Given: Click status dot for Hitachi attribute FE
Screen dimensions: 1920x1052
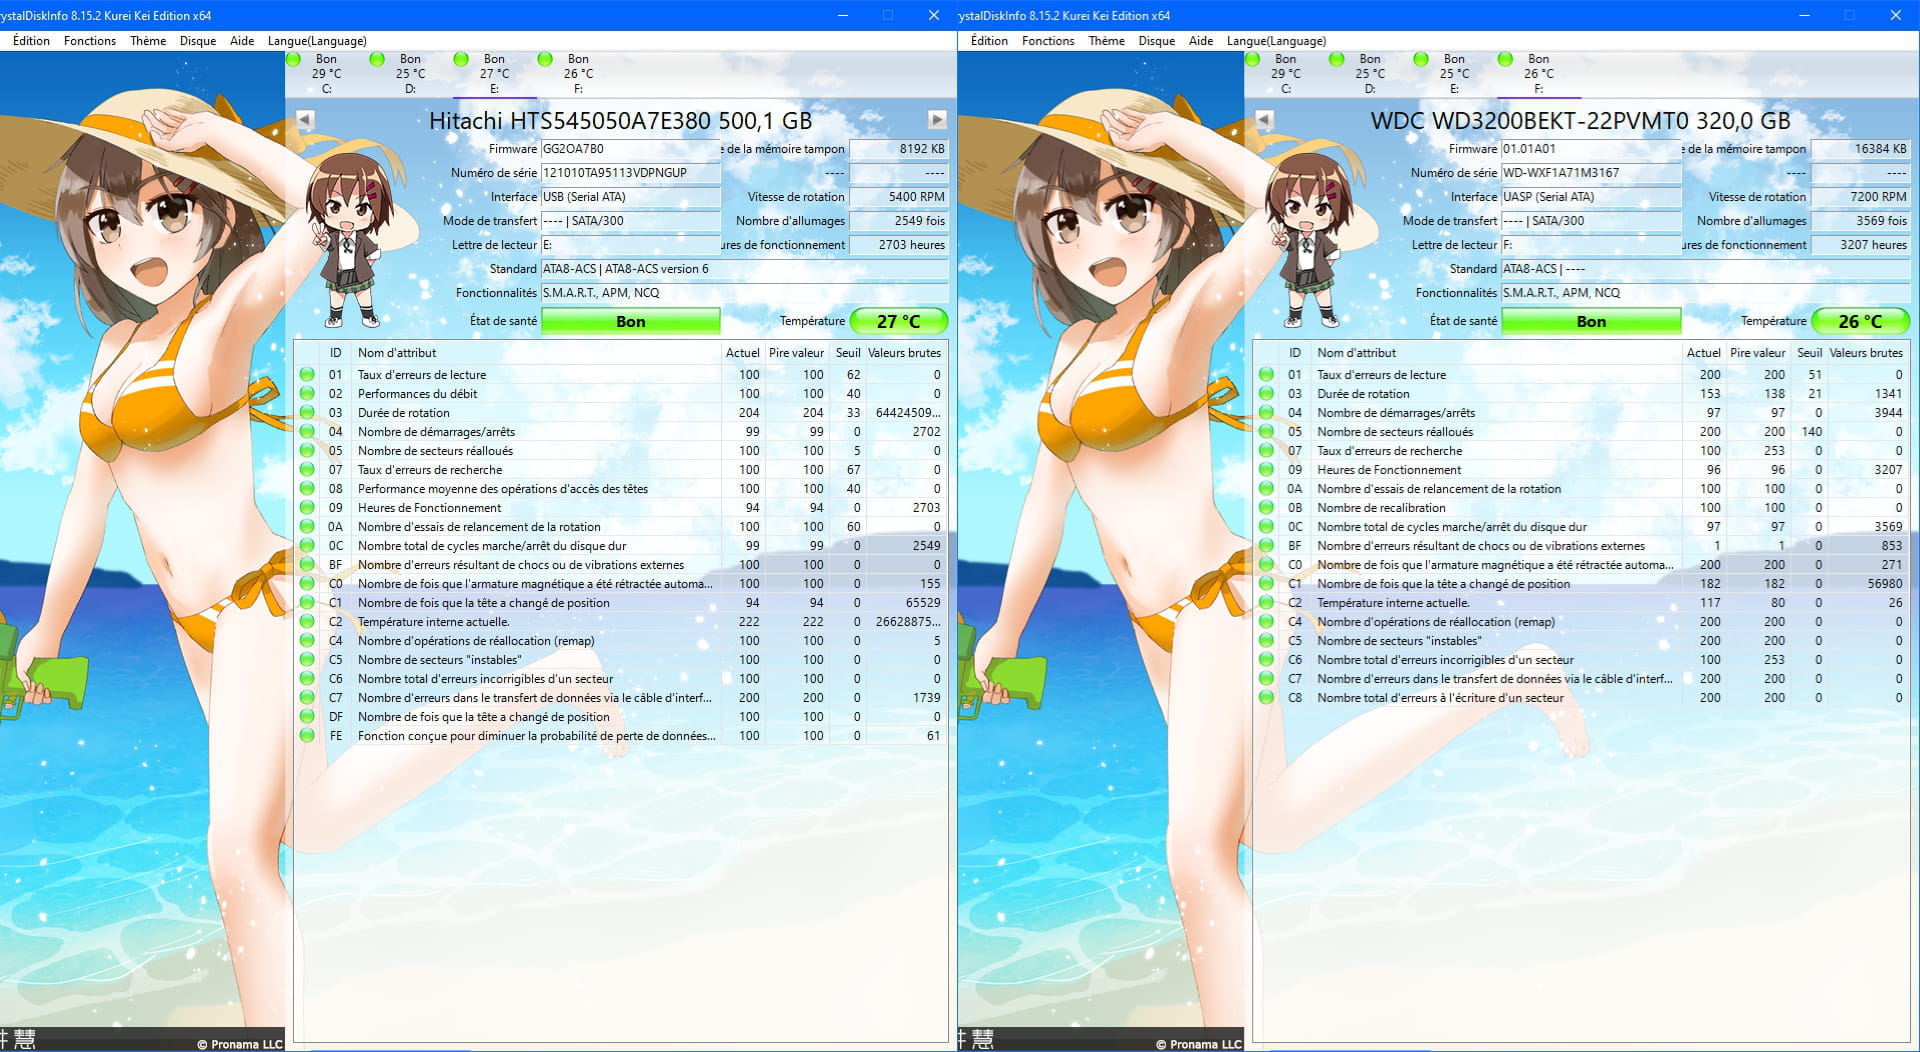Looking at the screenshot, I should tap(307, 736).
